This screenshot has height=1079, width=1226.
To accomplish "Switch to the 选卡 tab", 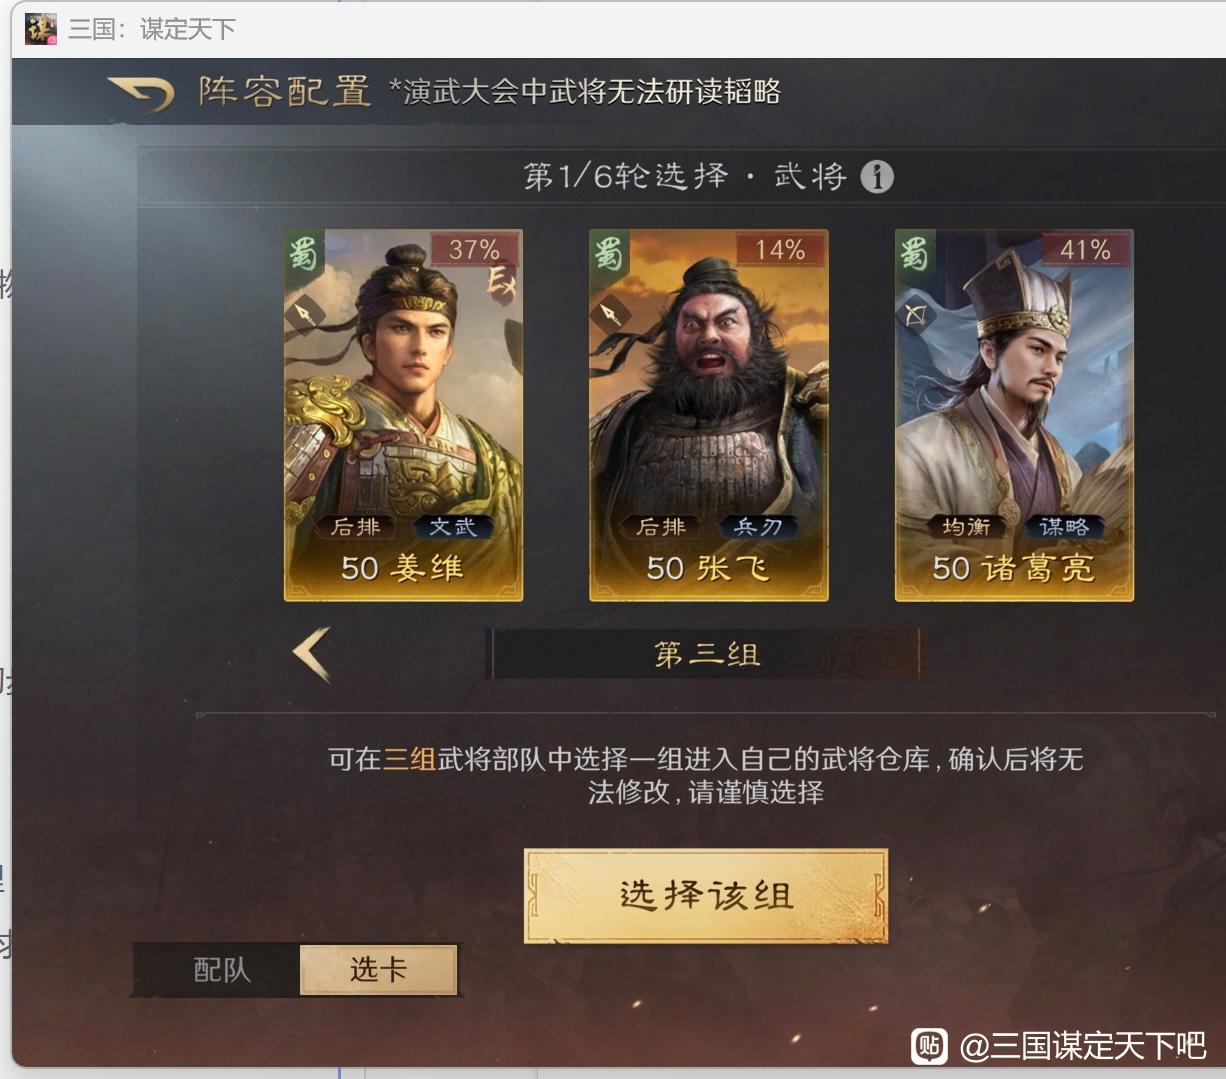I will [x=378, y=970].
